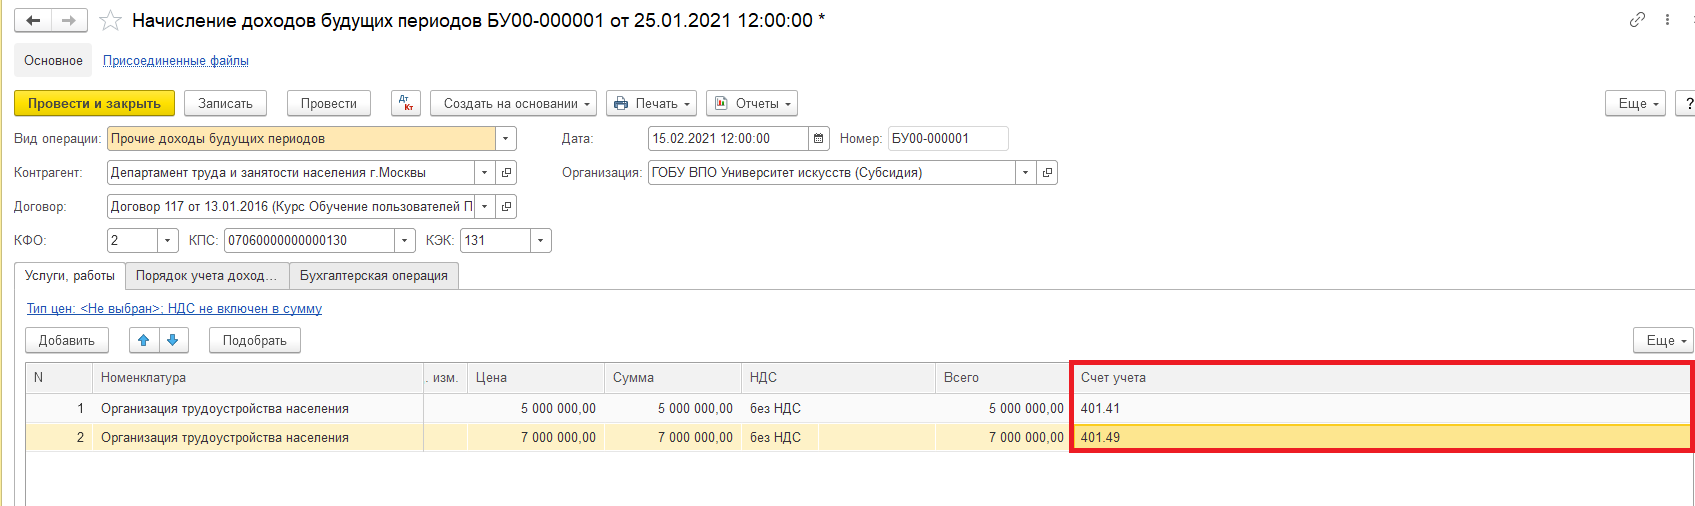Click НДС column header
1695x506 pixels.
coord(838,377)
